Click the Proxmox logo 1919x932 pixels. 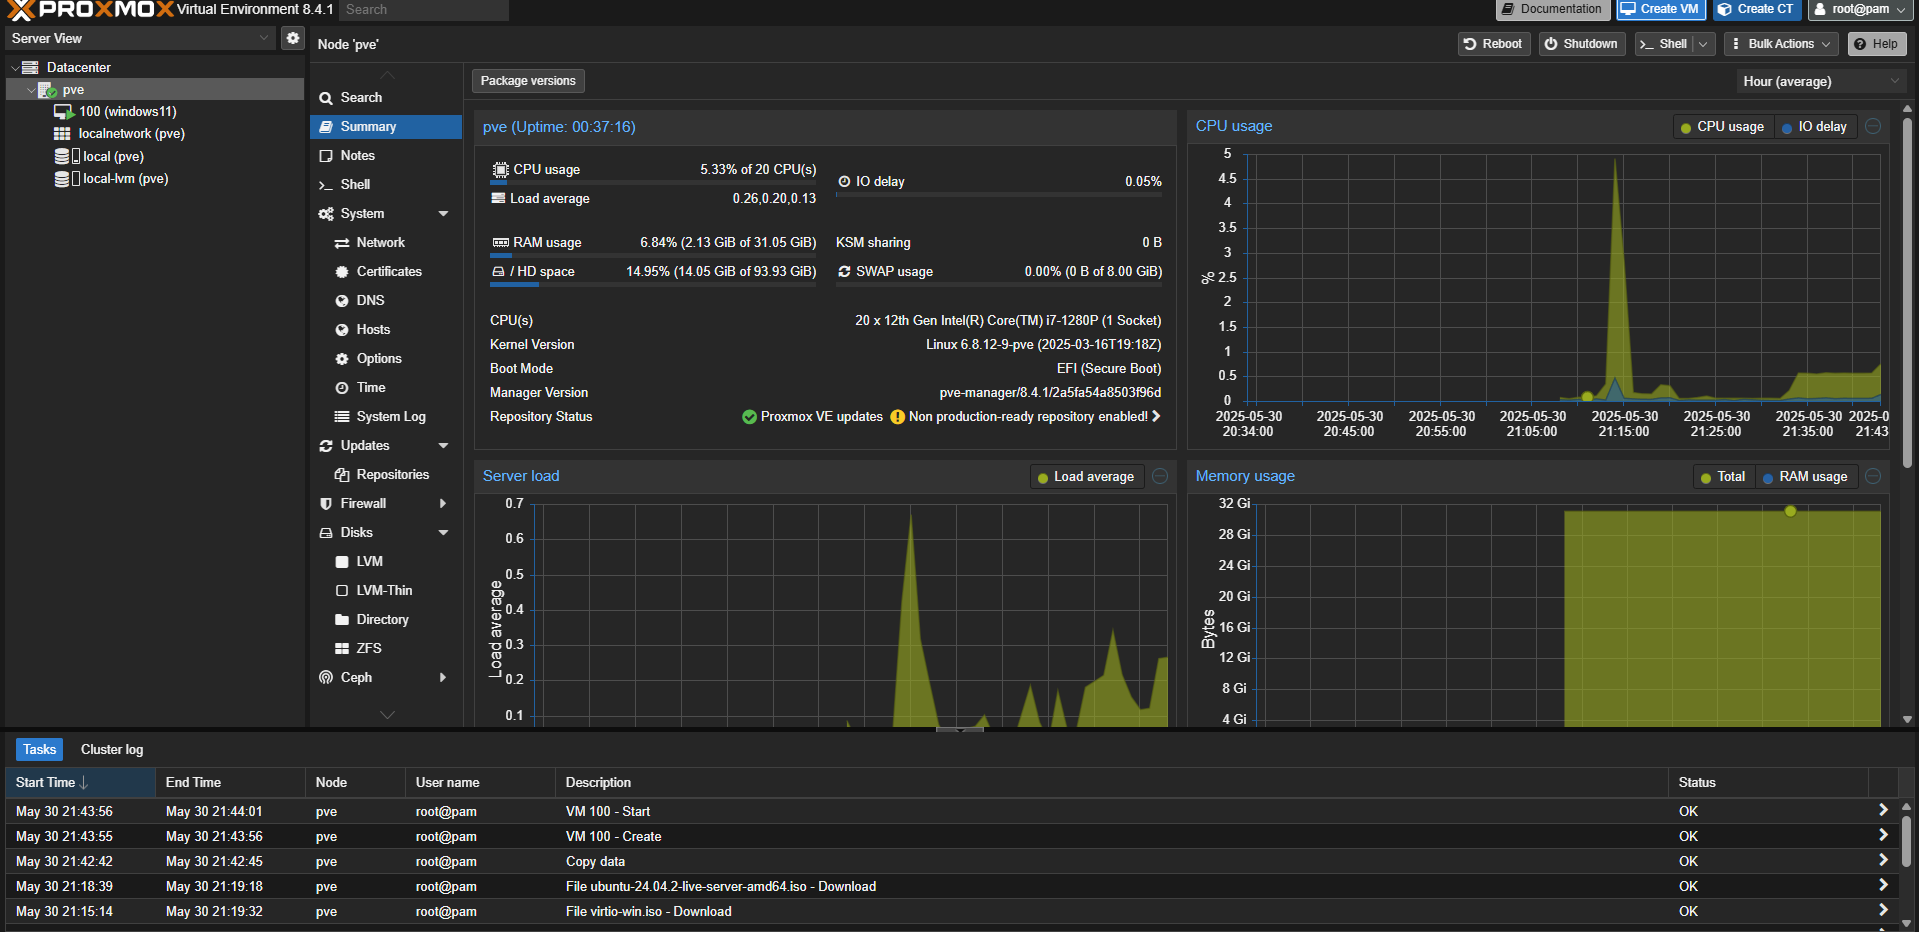(x=90, y=10)
